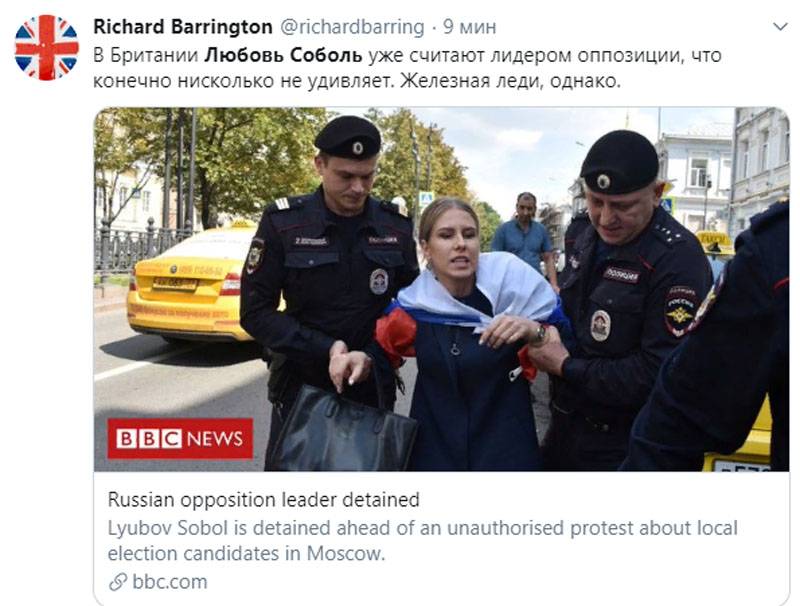
Task: Open the @richardbarring handle link
Action: pos(352,27)
